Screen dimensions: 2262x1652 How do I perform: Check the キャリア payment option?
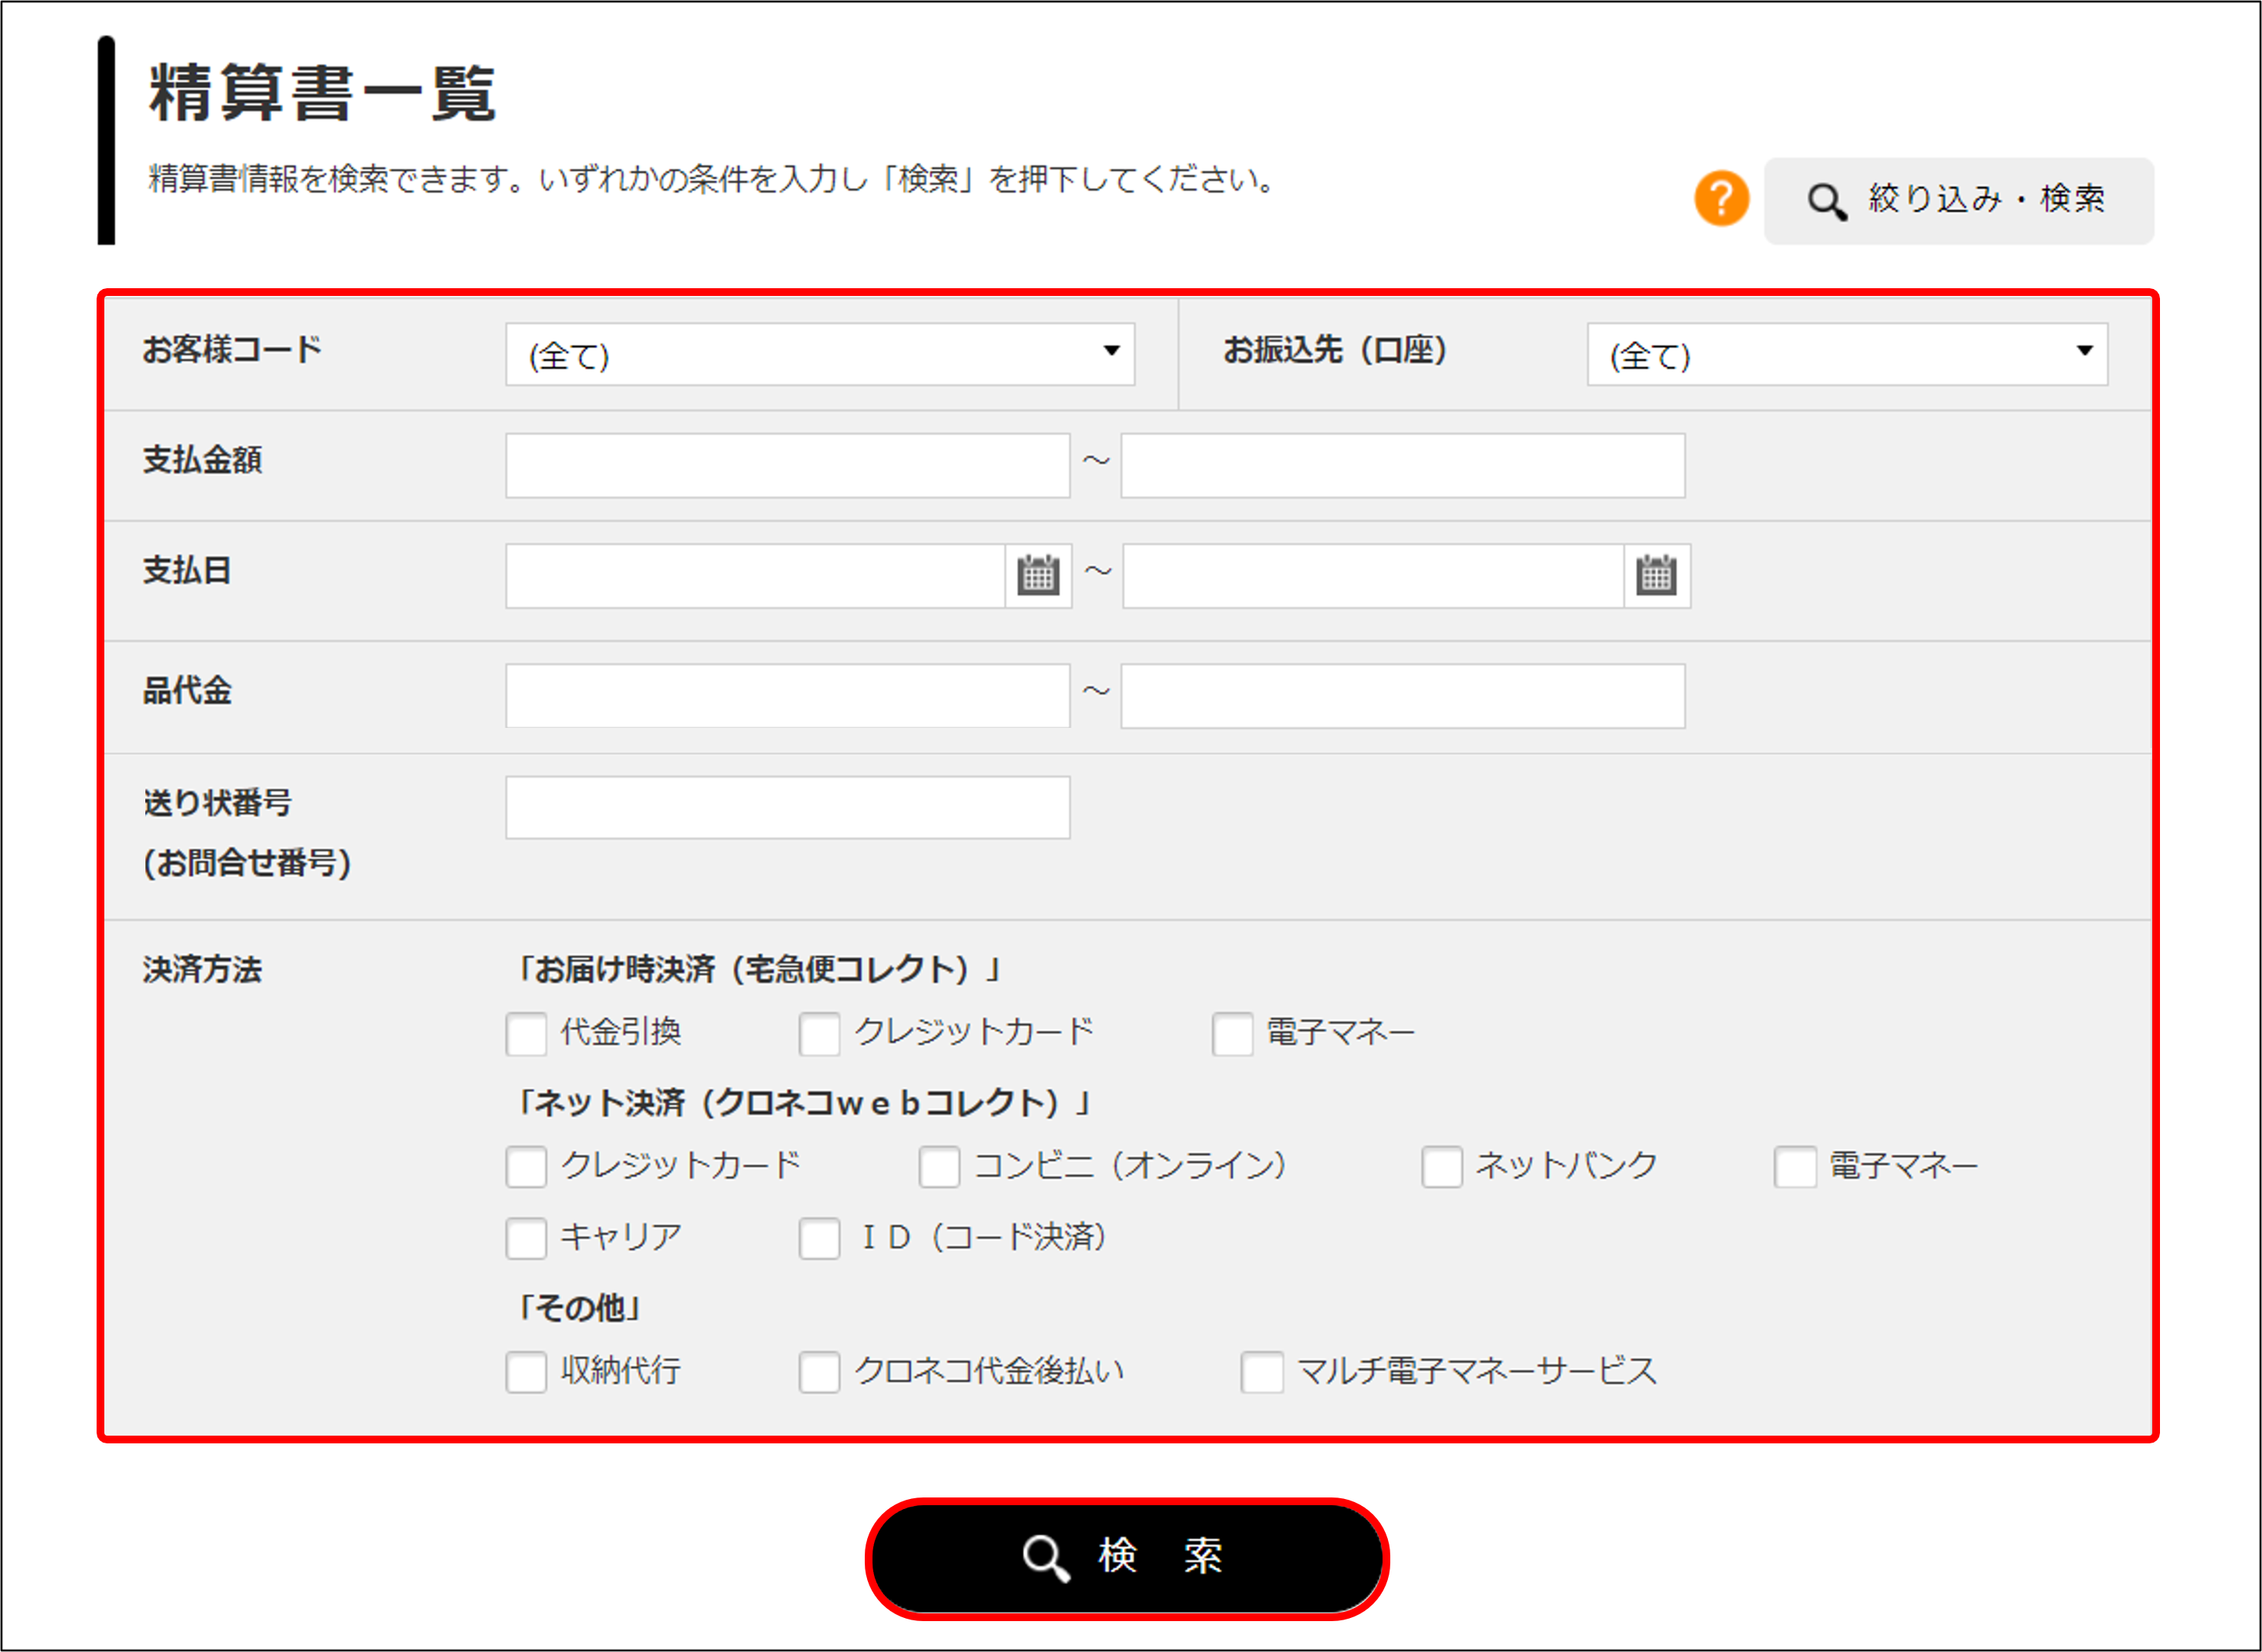point(526,1239)
